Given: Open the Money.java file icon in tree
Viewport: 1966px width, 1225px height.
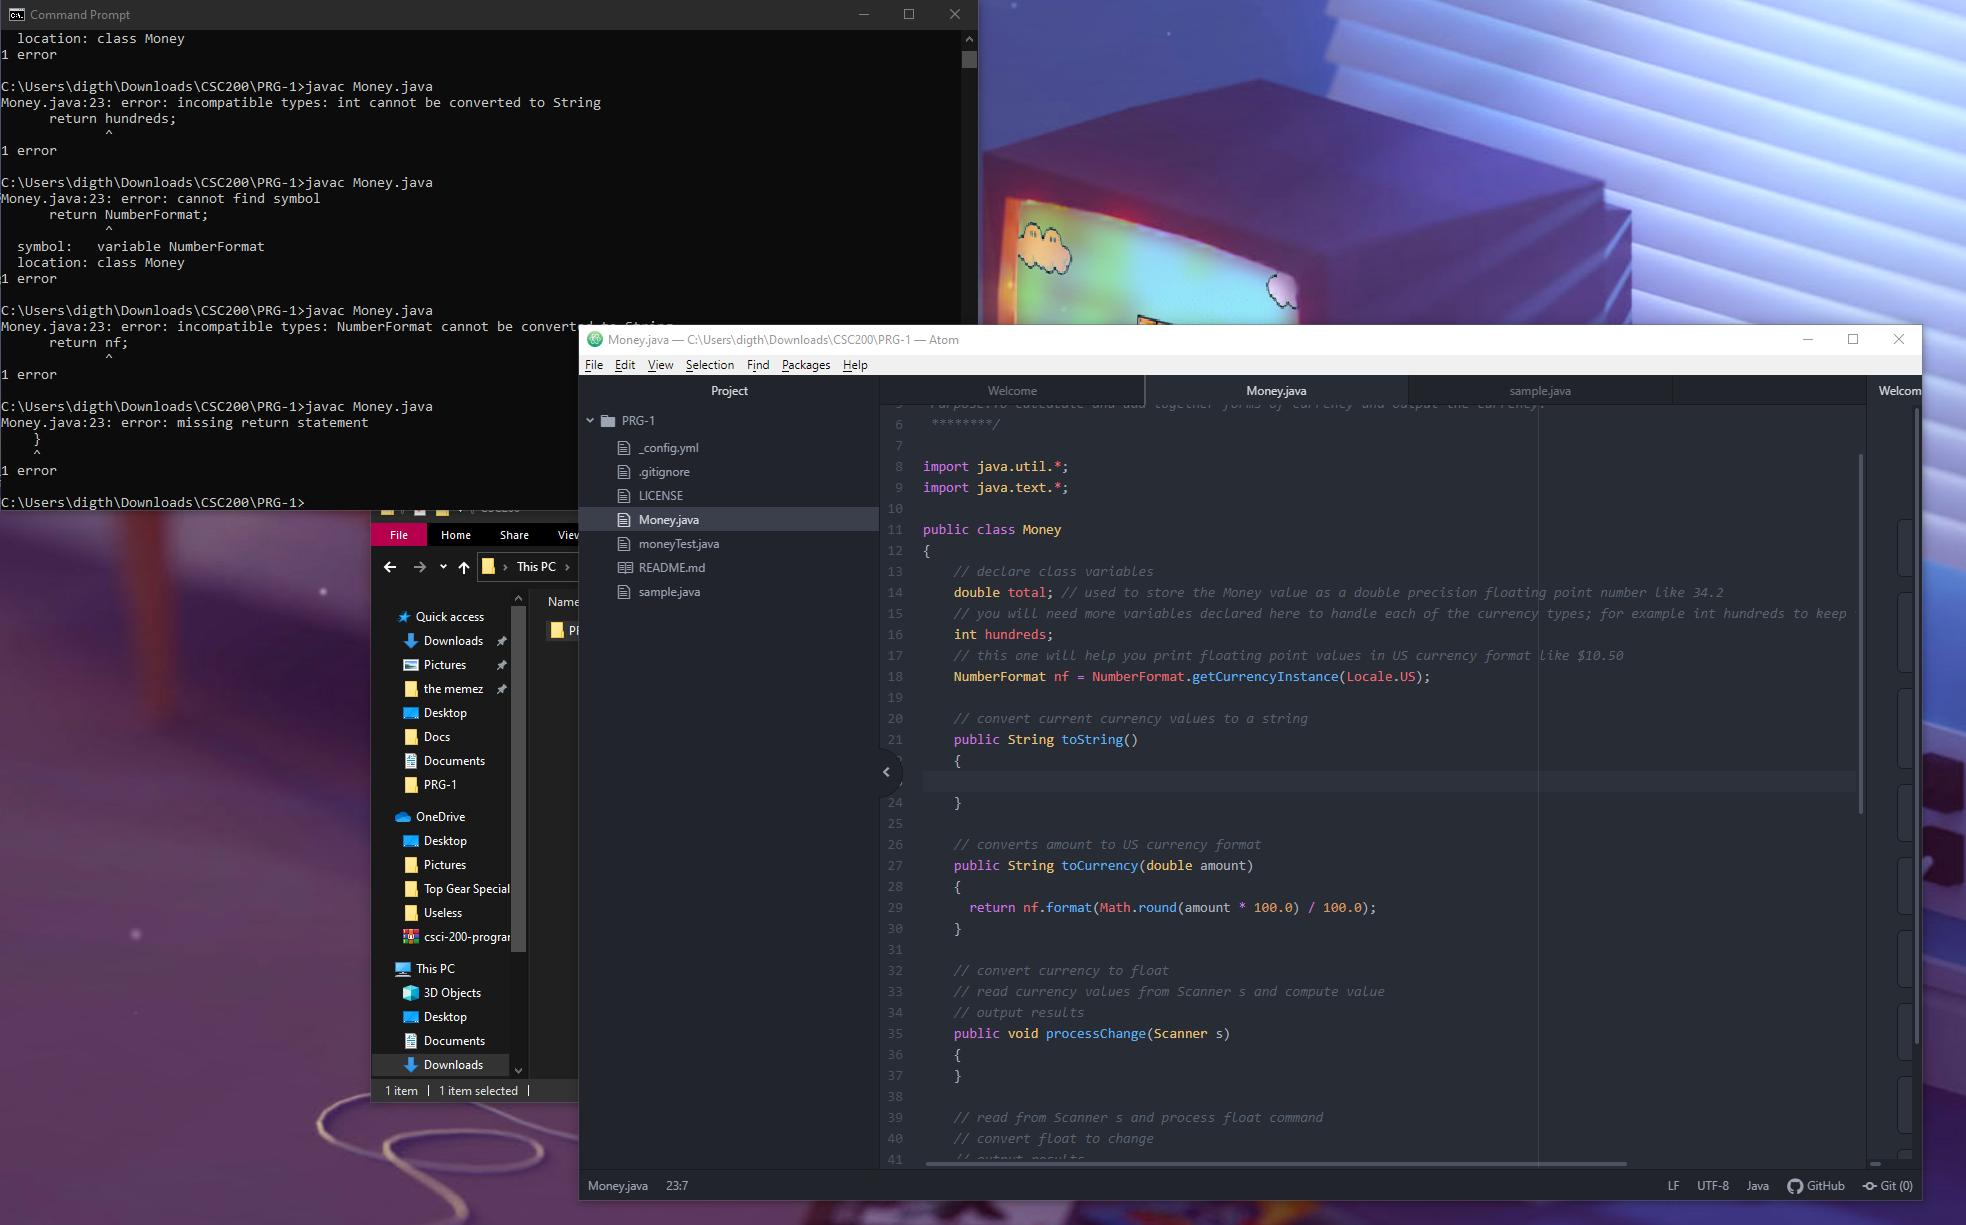Looking at the screenshot, I should pyautogui.click(x=625, y=520).
